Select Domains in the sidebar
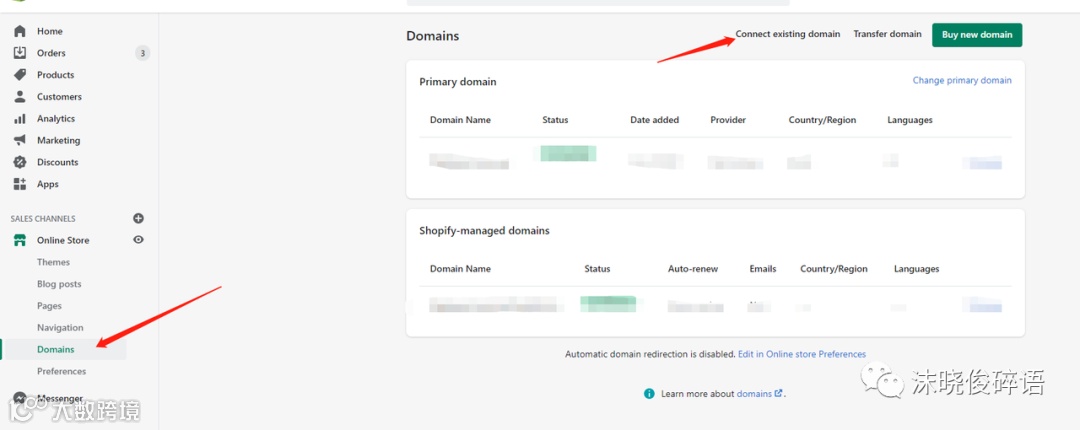The height and width of the screenshot is (430, 1080). click(56, 349)
